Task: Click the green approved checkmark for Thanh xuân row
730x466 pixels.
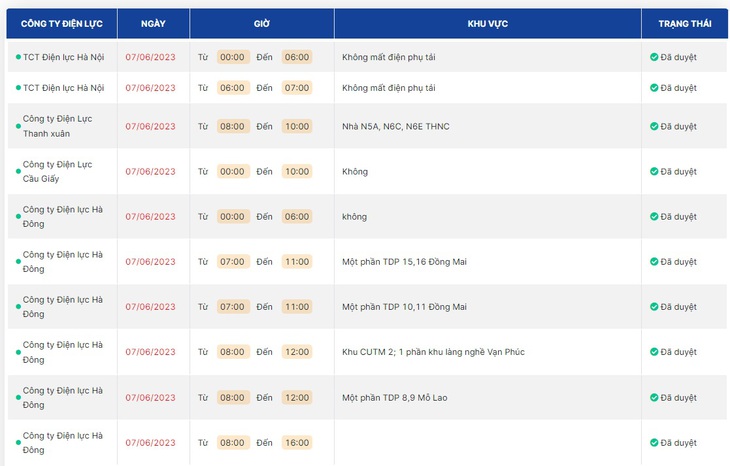Action: click(x=654, y=127)
